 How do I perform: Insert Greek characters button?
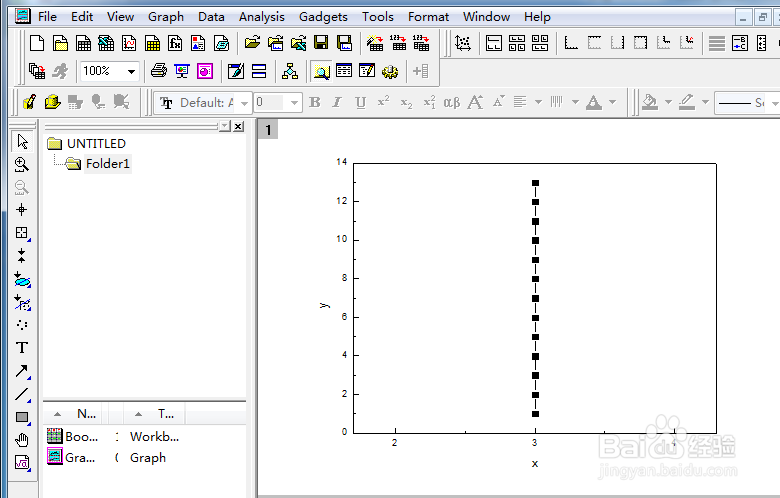pos(452,102)
